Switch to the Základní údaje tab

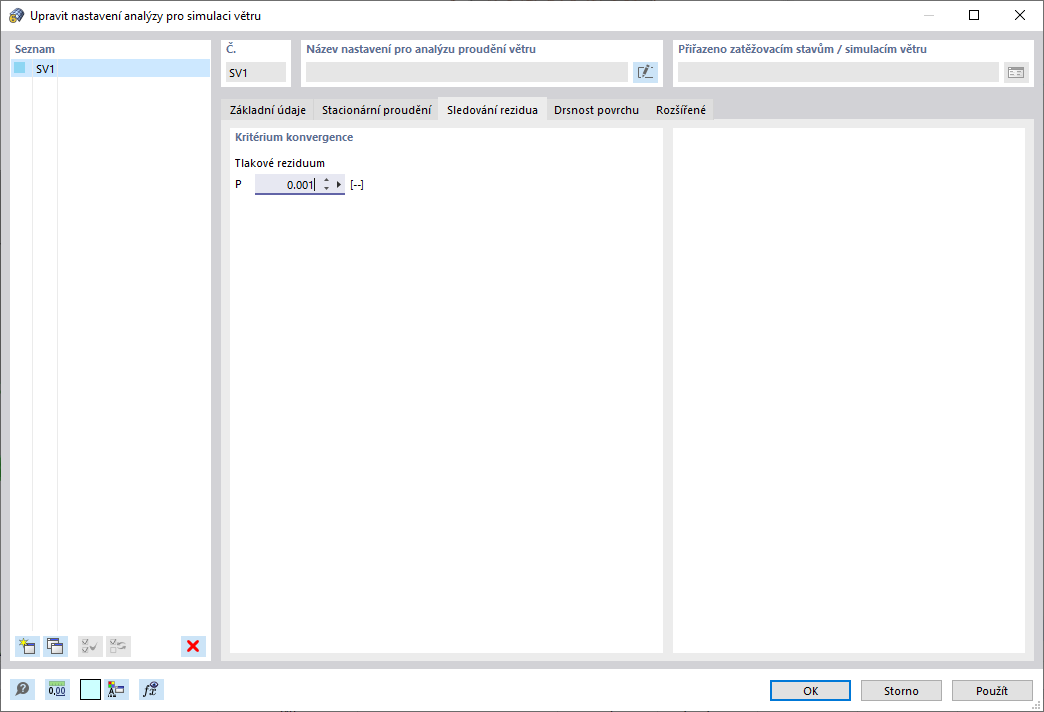pos(268,110)
